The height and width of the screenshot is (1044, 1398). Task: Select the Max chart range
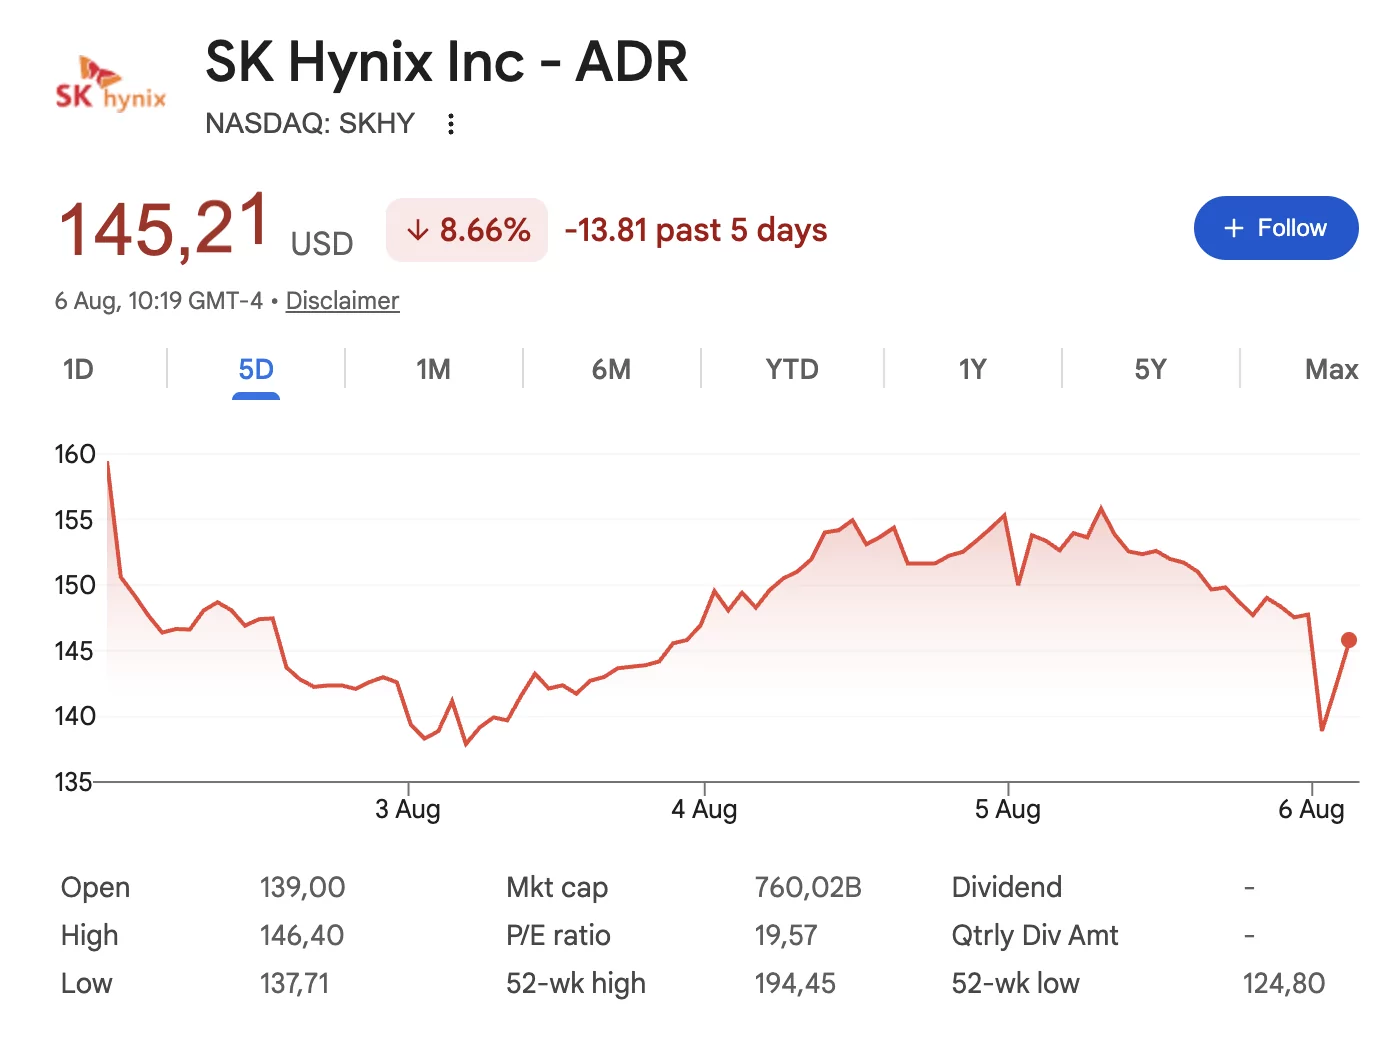[1331, 370]
